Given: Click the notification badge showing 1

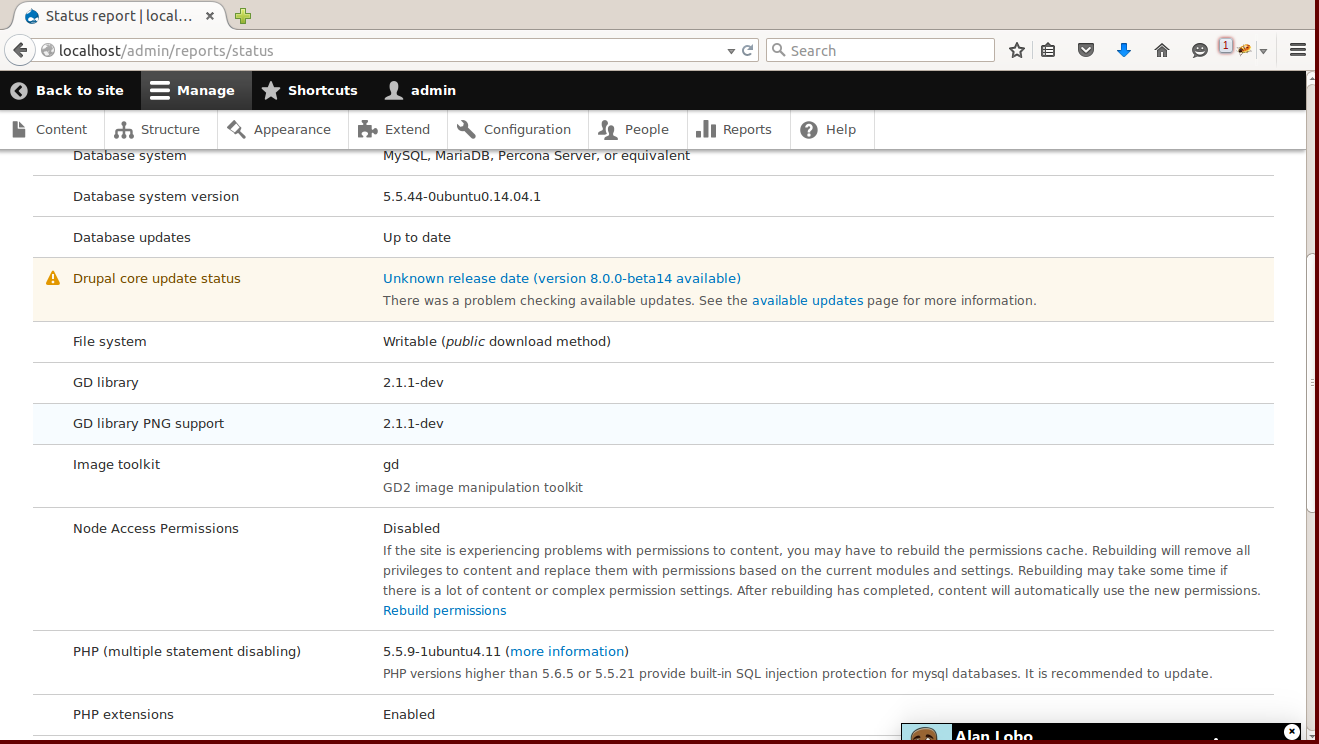Looking at the screenshot, I should (x=1225, y=45).
